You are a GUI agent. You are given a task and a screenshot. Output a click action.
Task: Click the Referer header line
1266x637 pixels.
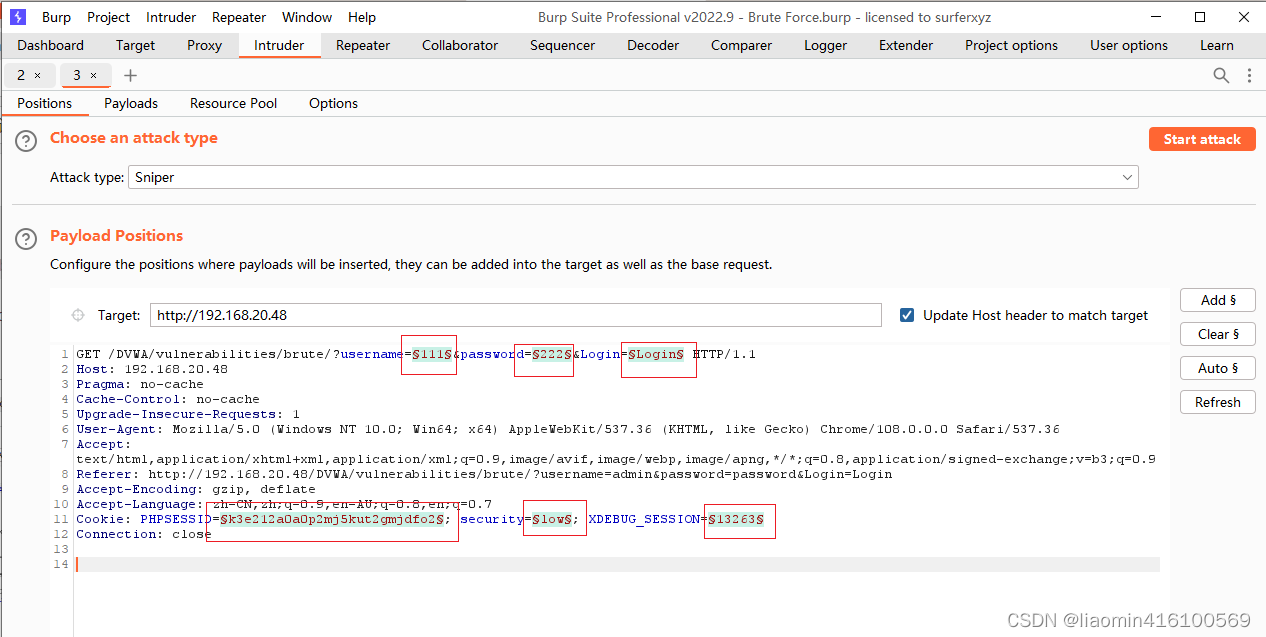[x=484, y=474]
